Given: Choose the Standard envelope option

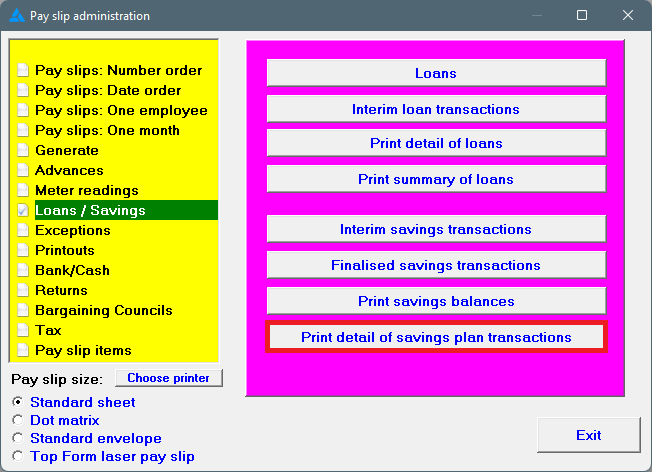Looking at the screenshot, I should tap(18, 438).
